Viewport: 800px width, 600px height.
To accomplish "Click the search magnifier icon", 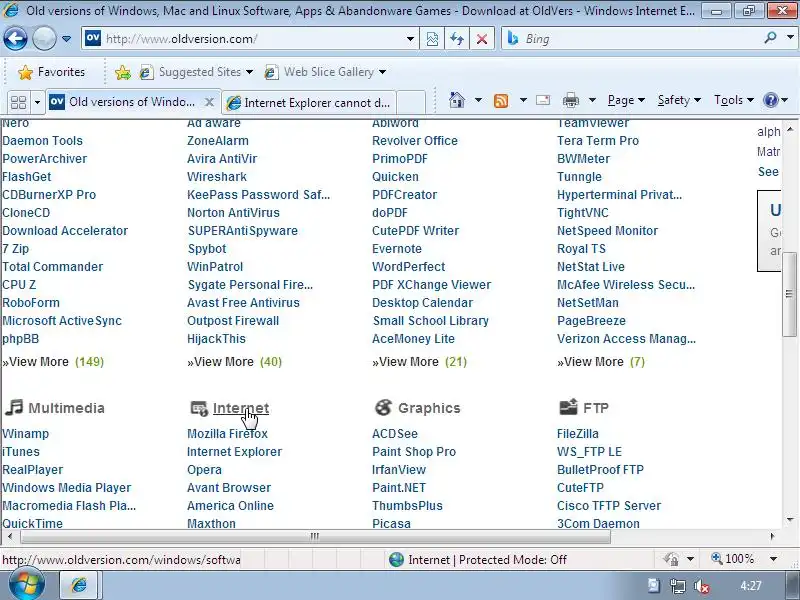I will tap(771, 38).
